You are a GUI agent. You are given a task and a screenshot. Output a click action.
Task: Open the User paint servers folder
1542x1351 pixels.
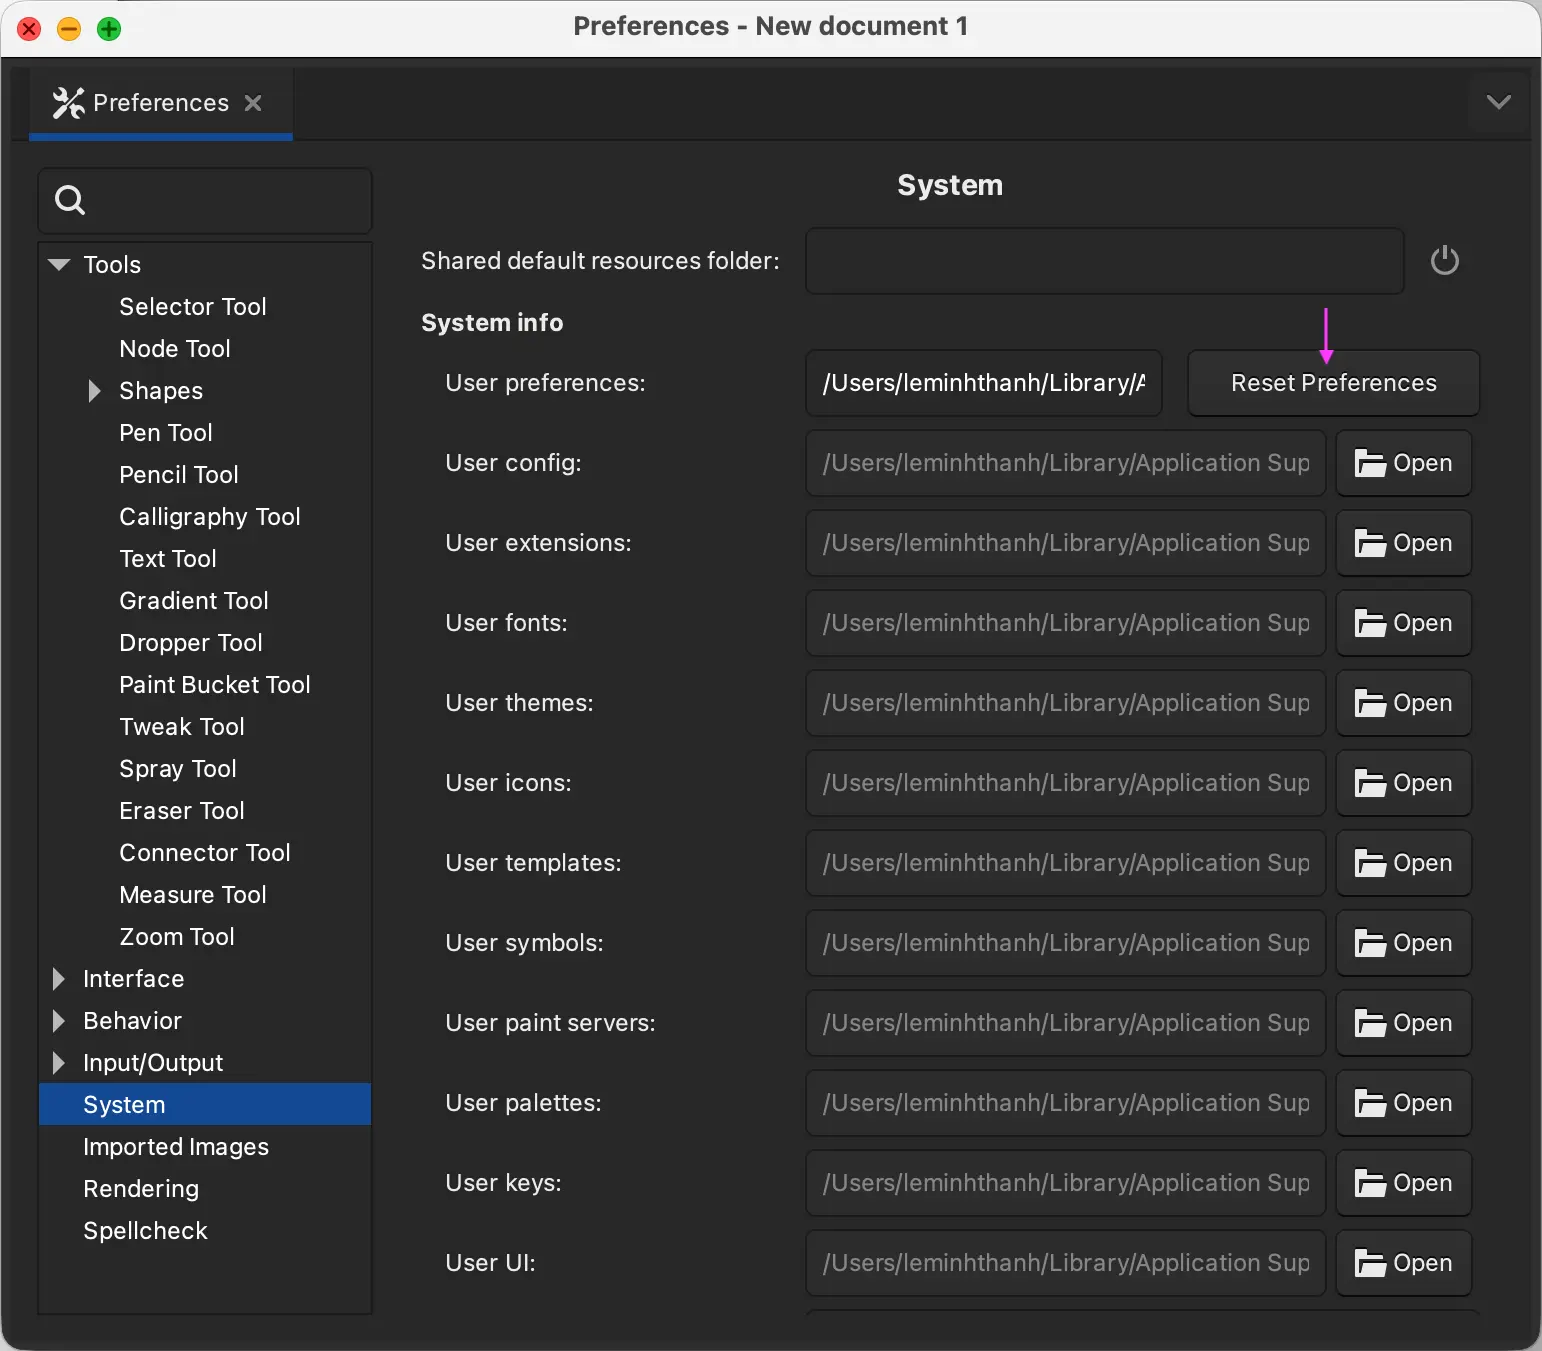1403,1023
